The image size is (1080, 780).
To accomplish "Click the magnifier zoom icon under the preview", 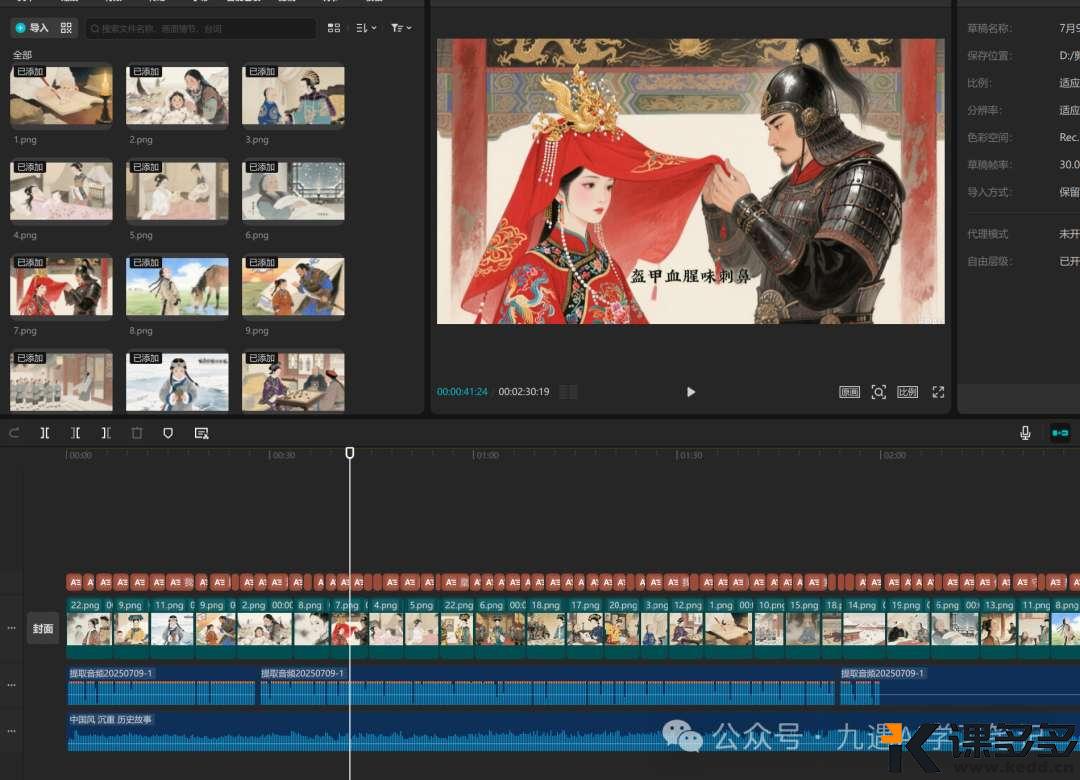I will pyautogui.click(x=878, y=392).
